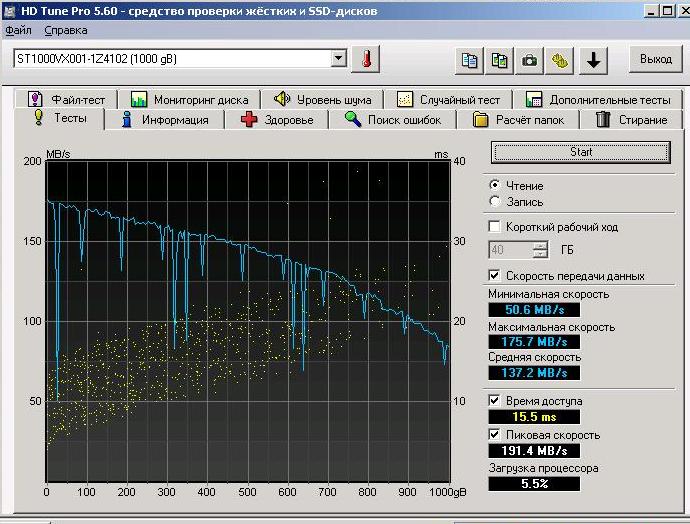This screenshot has width=690, height=524.
Task: Copy results to clipboard icon
Action: click(x=469, y=60)
